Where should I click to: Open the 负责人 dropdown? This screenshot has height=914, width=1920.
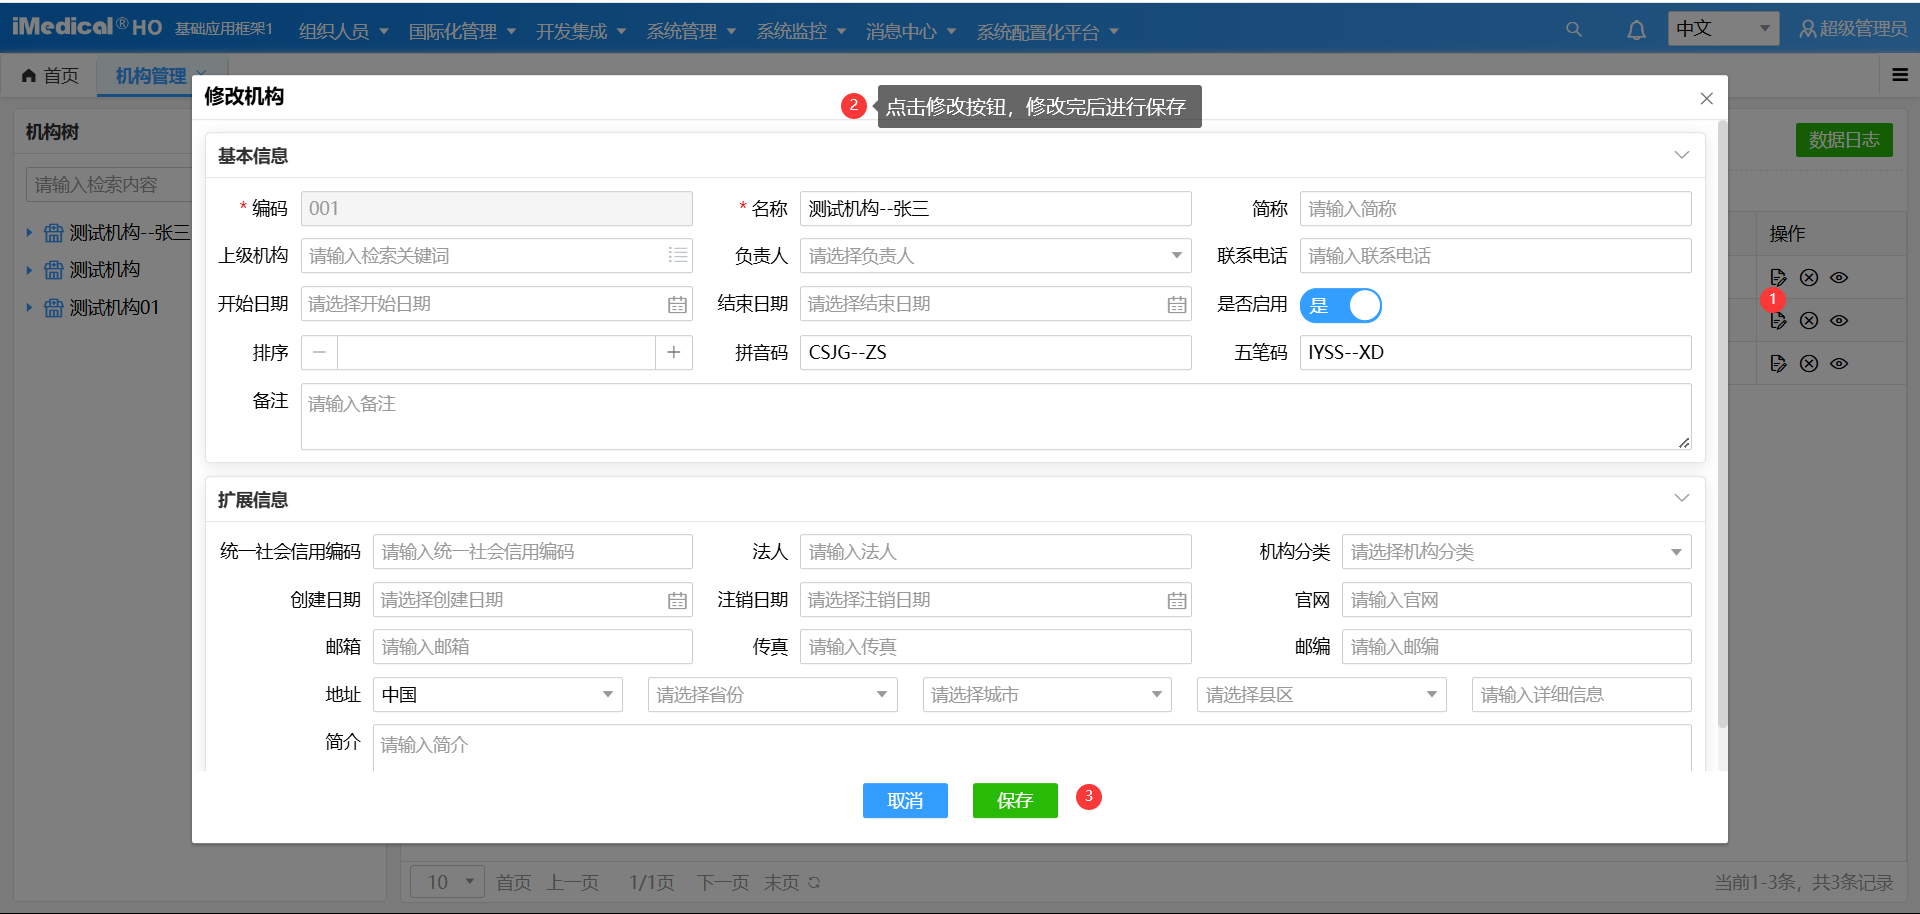click(x=995, y=256)
